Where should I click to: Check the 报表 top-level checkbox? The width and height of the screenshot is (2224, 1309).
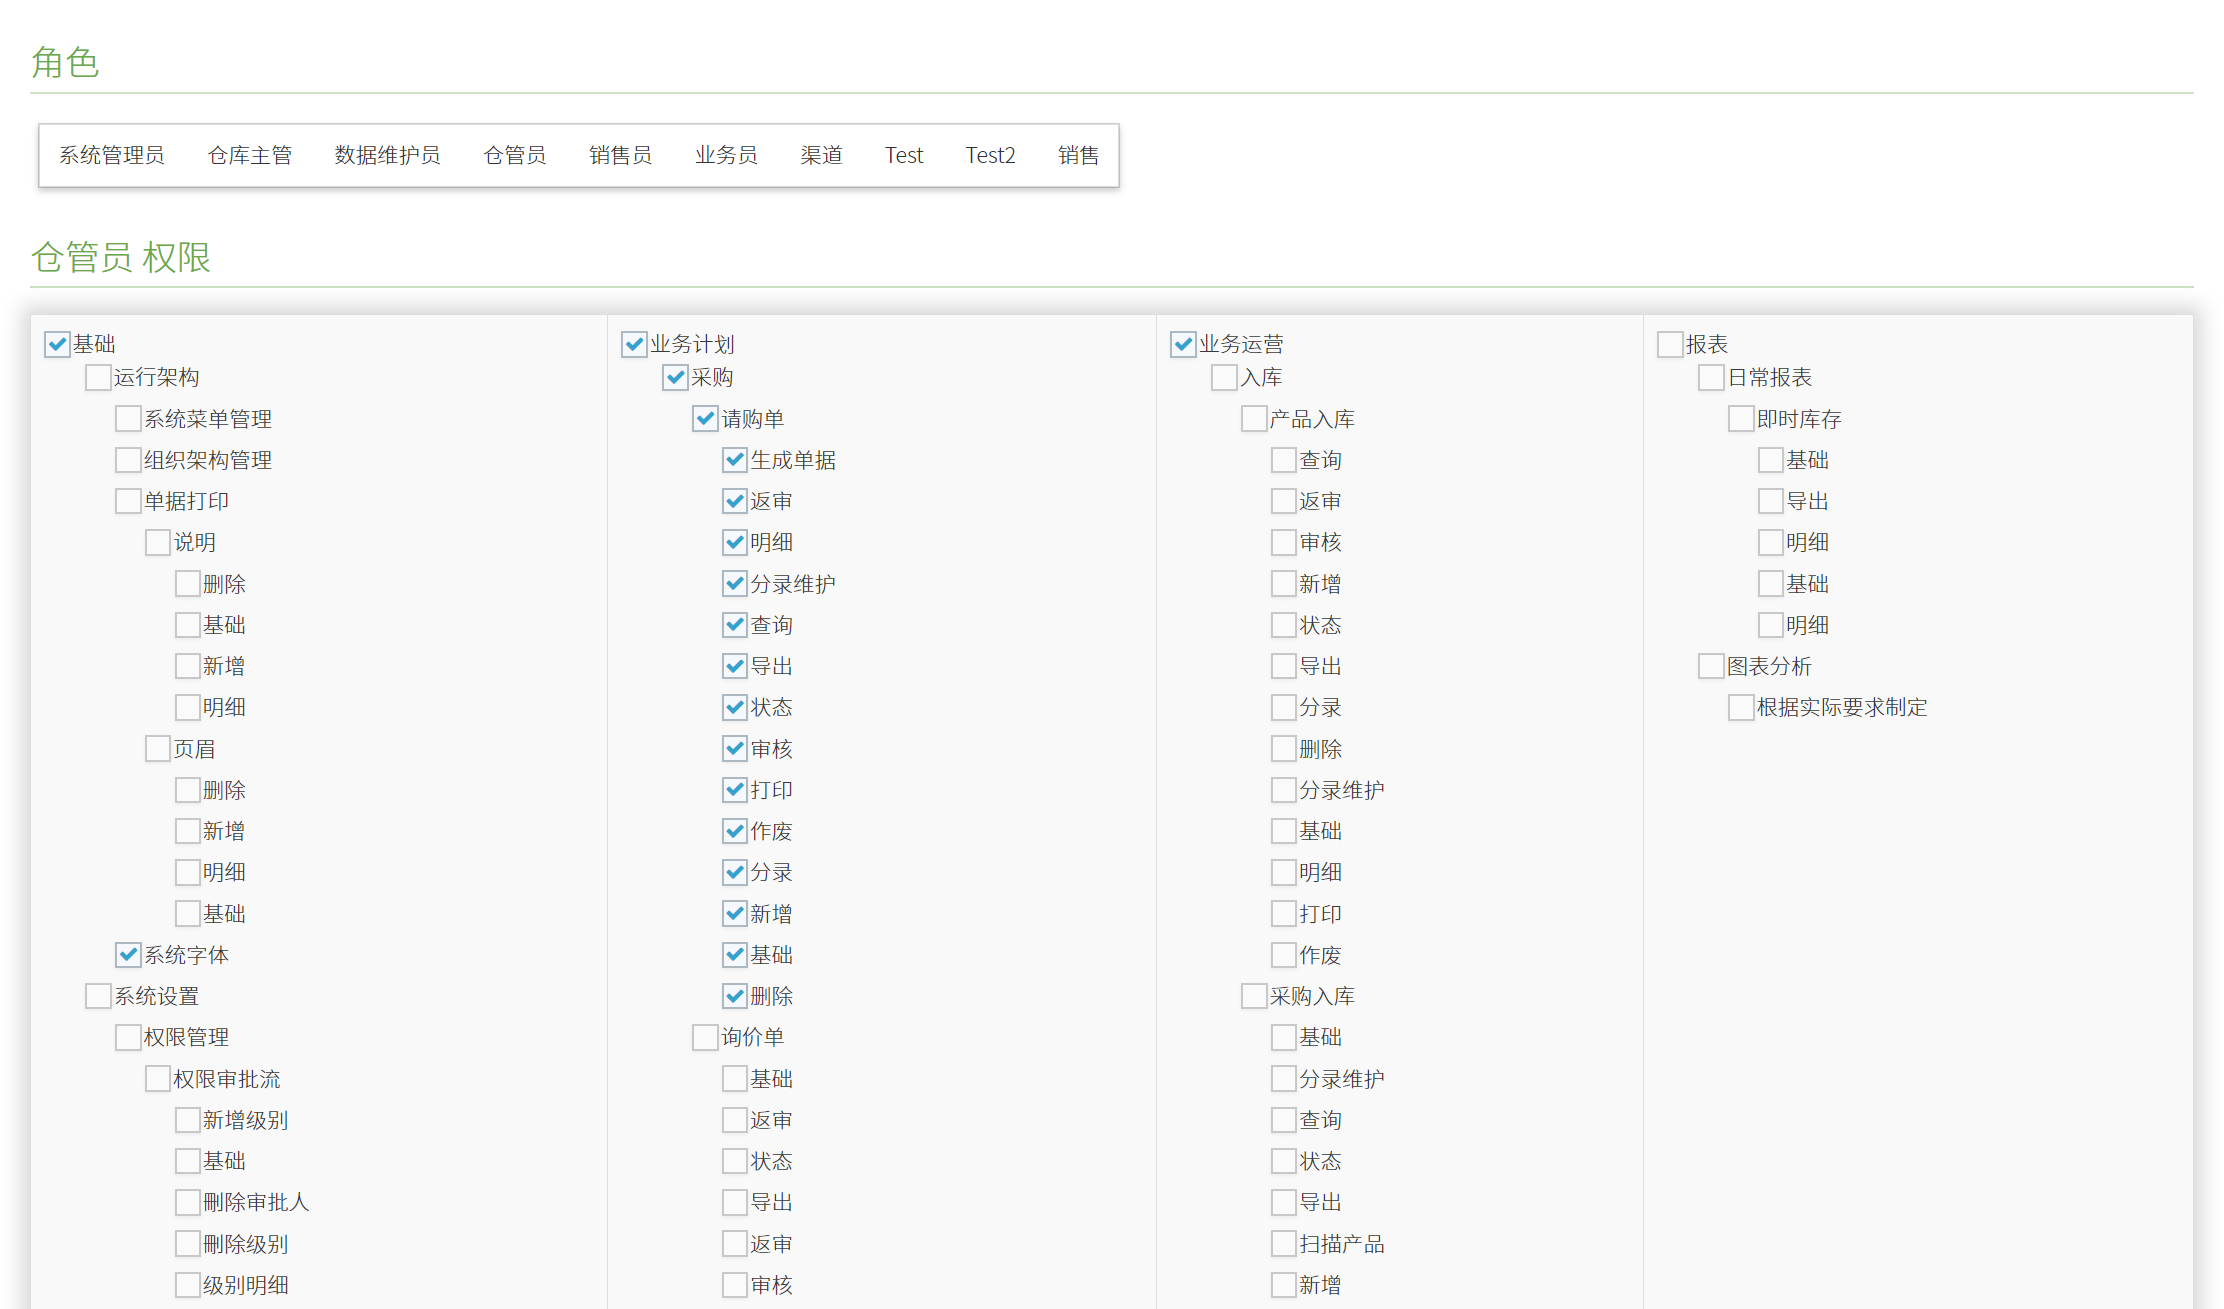1671,344
